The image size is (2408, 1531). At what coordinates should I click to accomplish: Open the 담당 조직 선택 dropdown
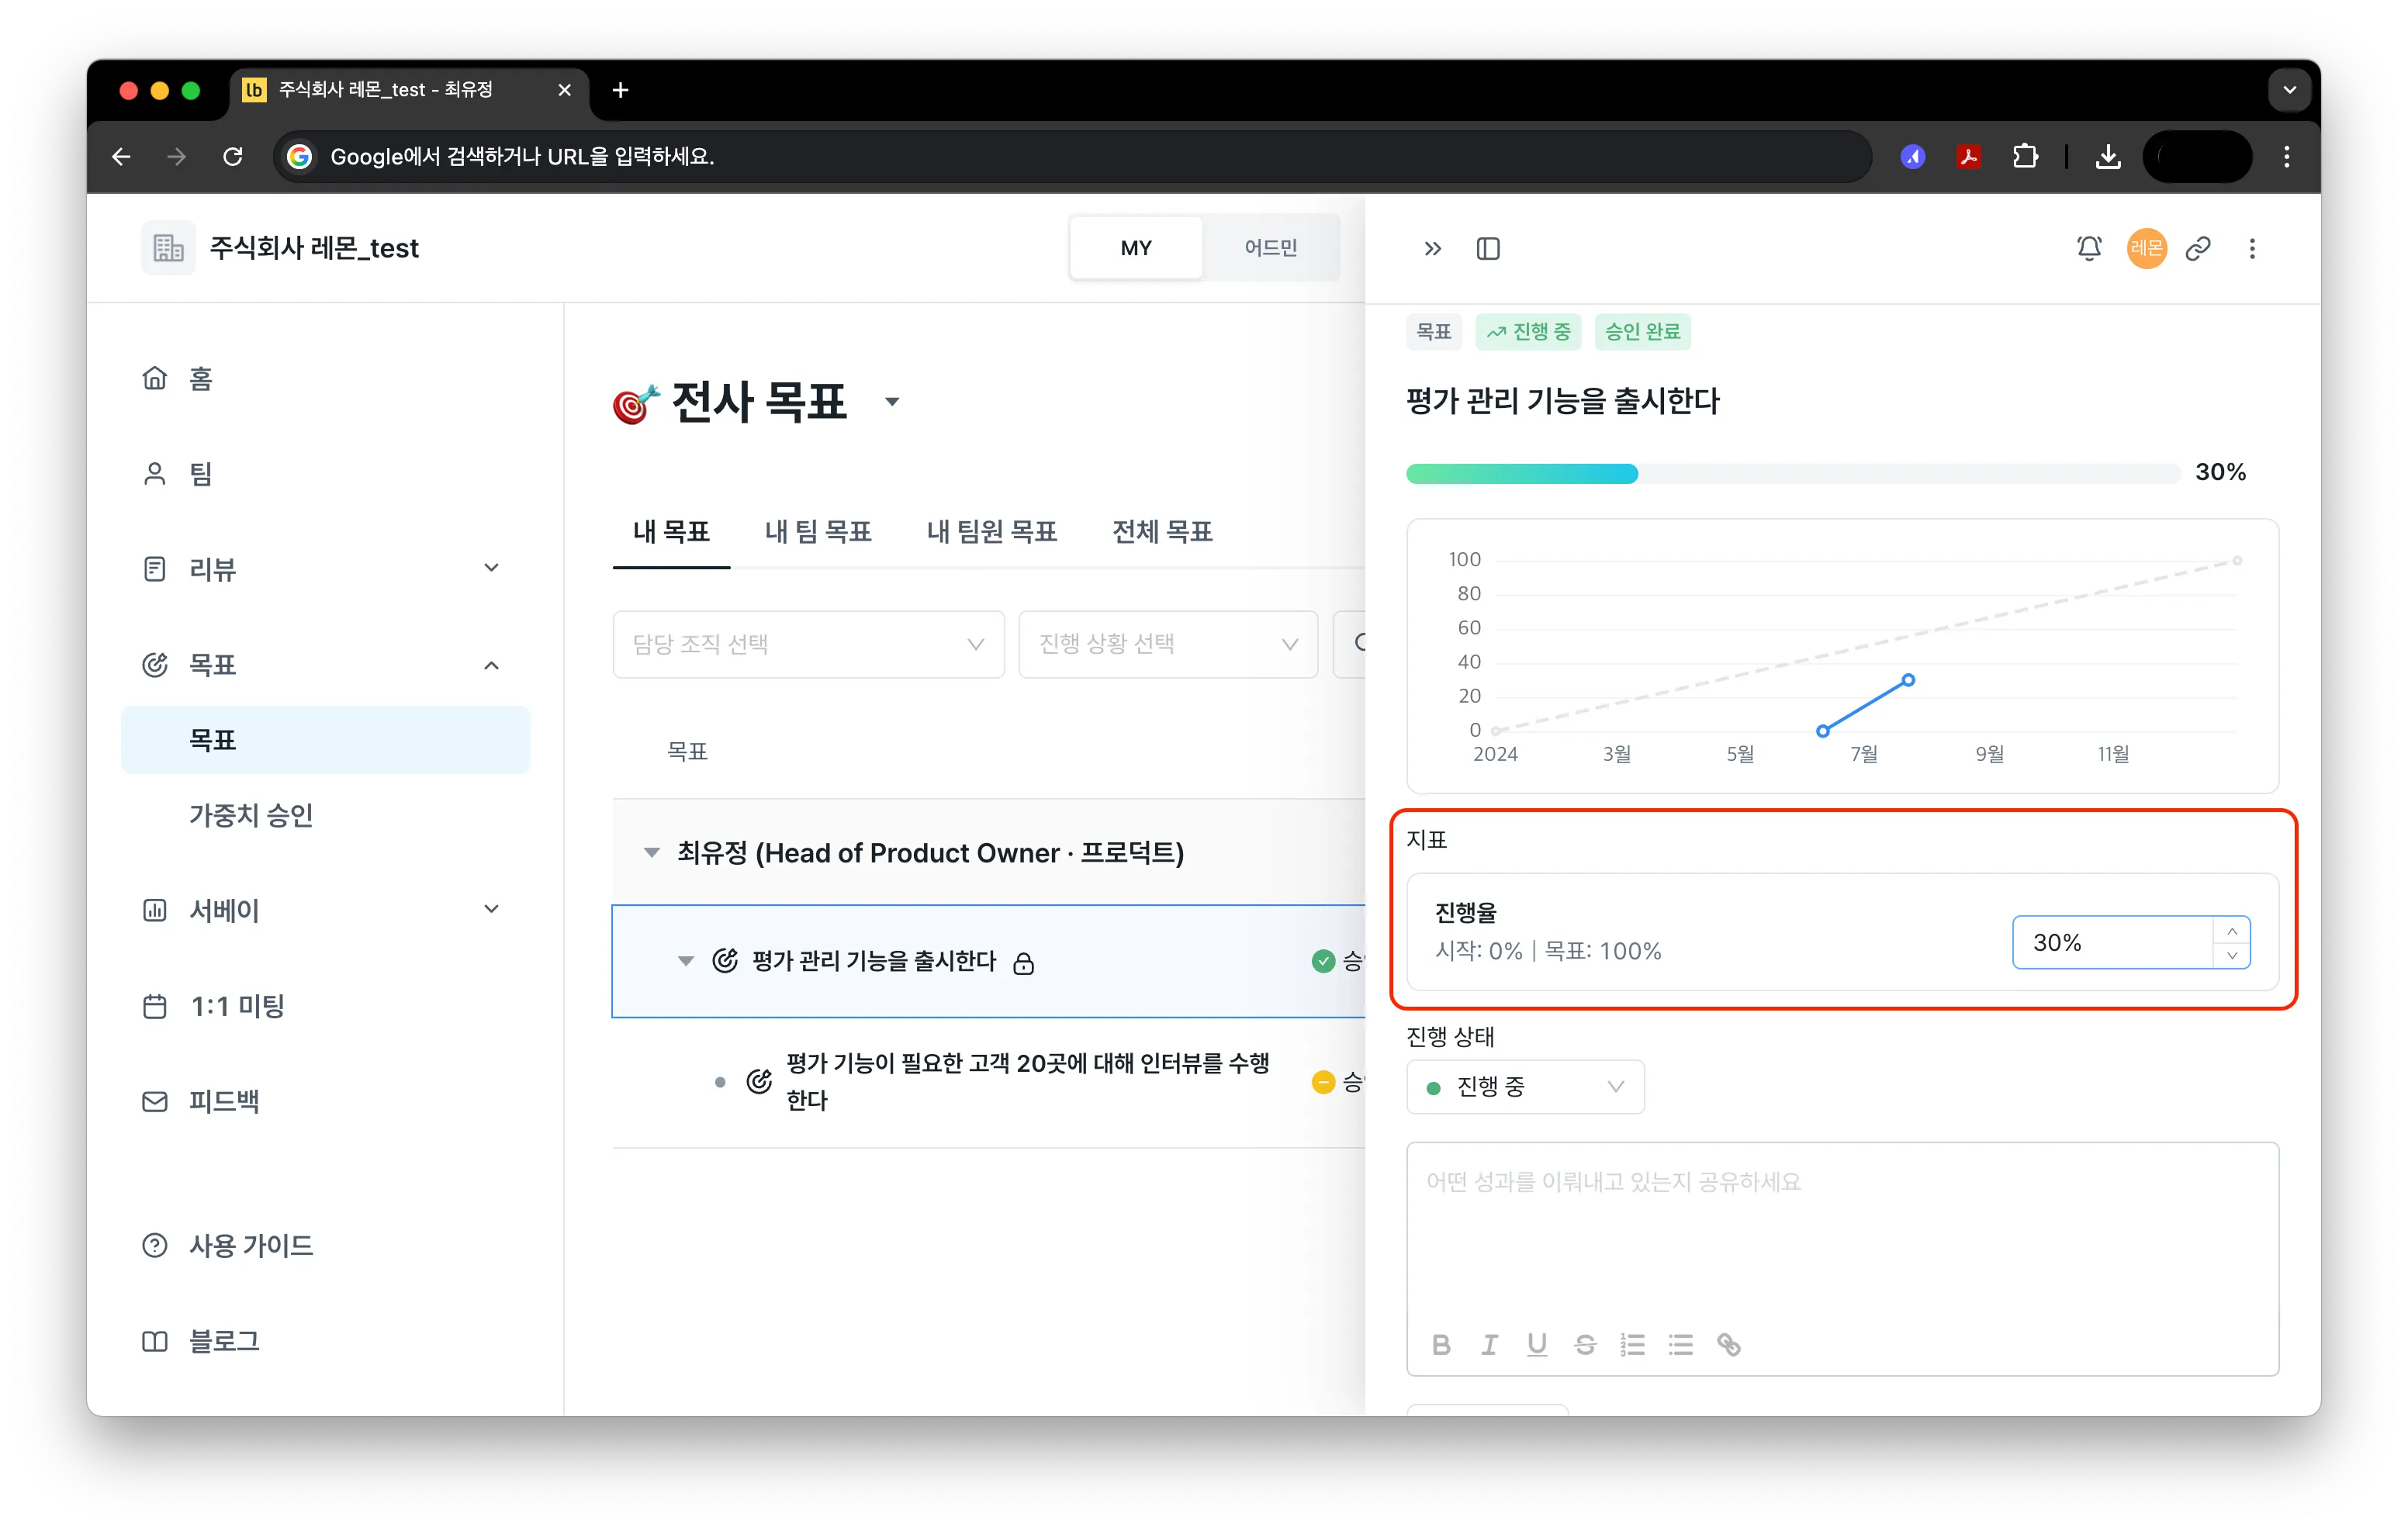[x=808, y=644]
